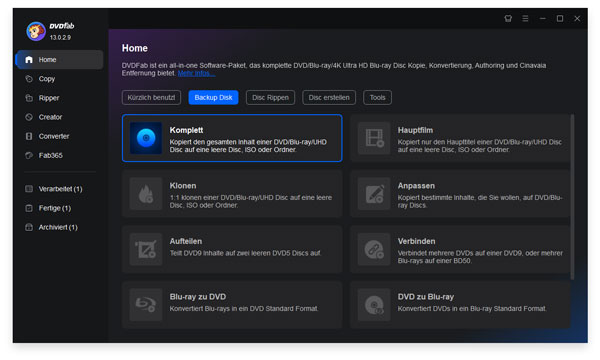Screen dimensions: 600x360
Task: Click the blue disc icon for Komplett
Action: (x=146, y=138)
